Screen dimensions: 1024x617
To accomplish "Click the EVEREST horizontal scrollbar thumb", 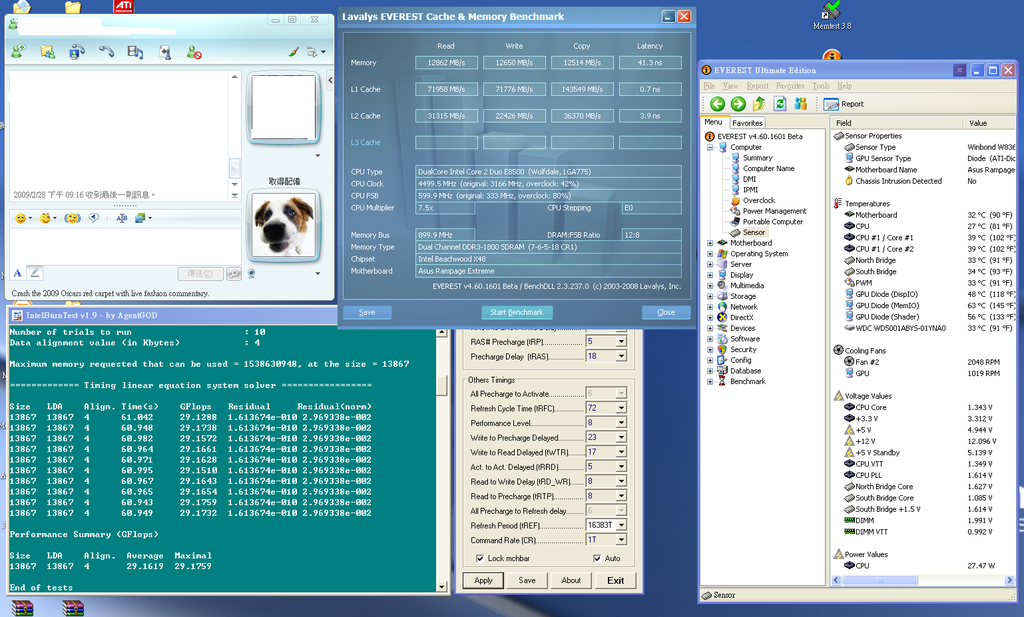I will pyautogui.click(x=879, y=580).
